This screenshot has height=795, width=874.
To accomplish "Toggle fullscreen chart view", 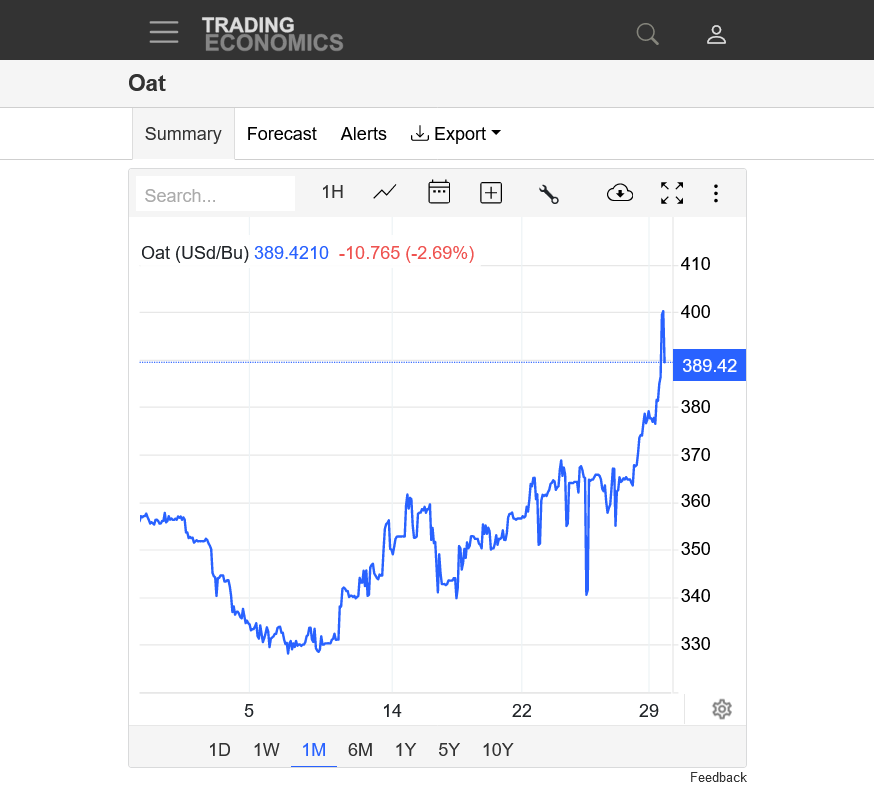I will pyautogui.click(x=672, y=193).
